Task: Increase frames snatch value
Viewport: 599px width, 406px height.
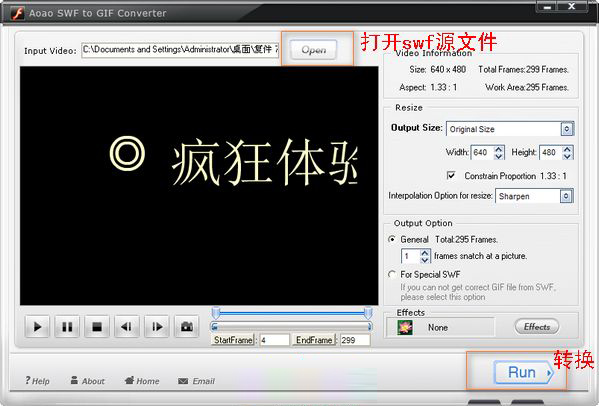Action: [425, 252]
